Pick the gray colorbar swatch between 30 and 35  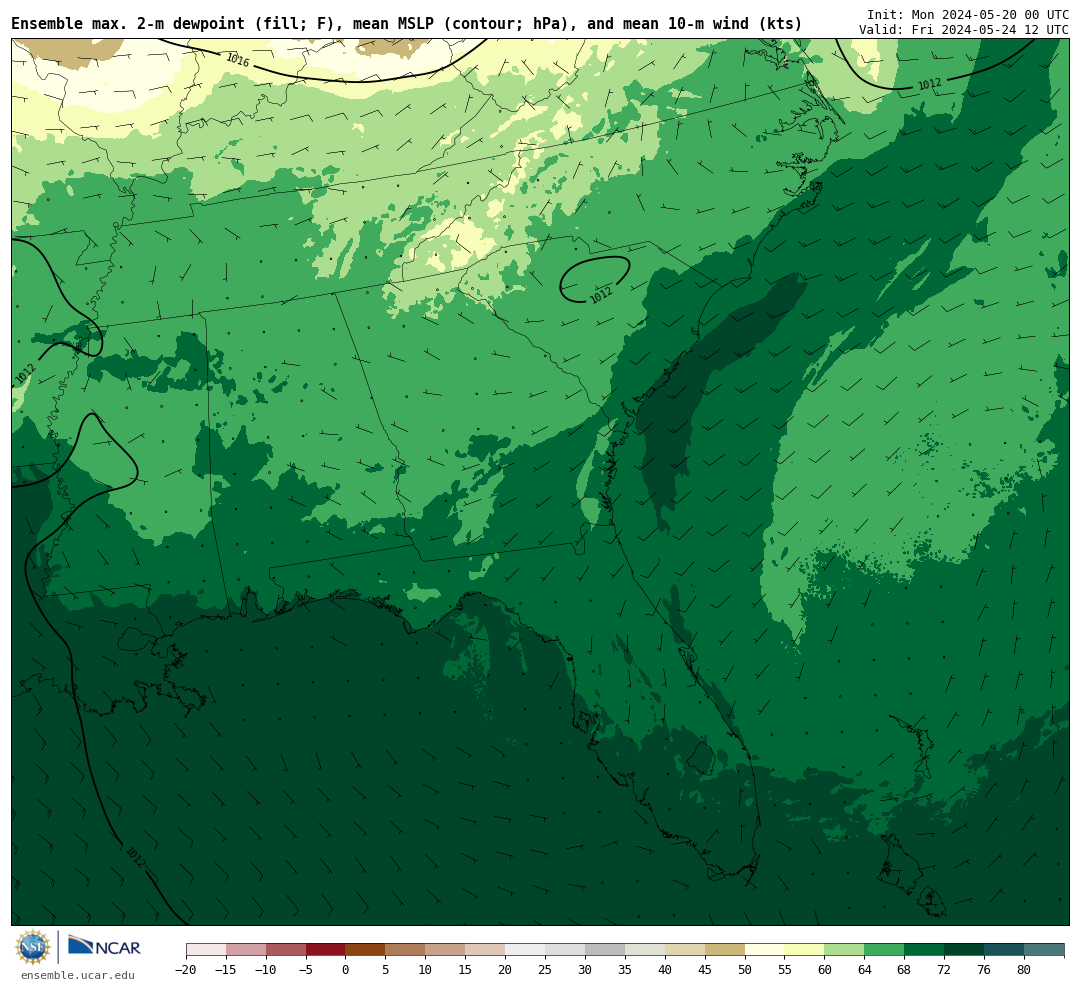point(605,950)
